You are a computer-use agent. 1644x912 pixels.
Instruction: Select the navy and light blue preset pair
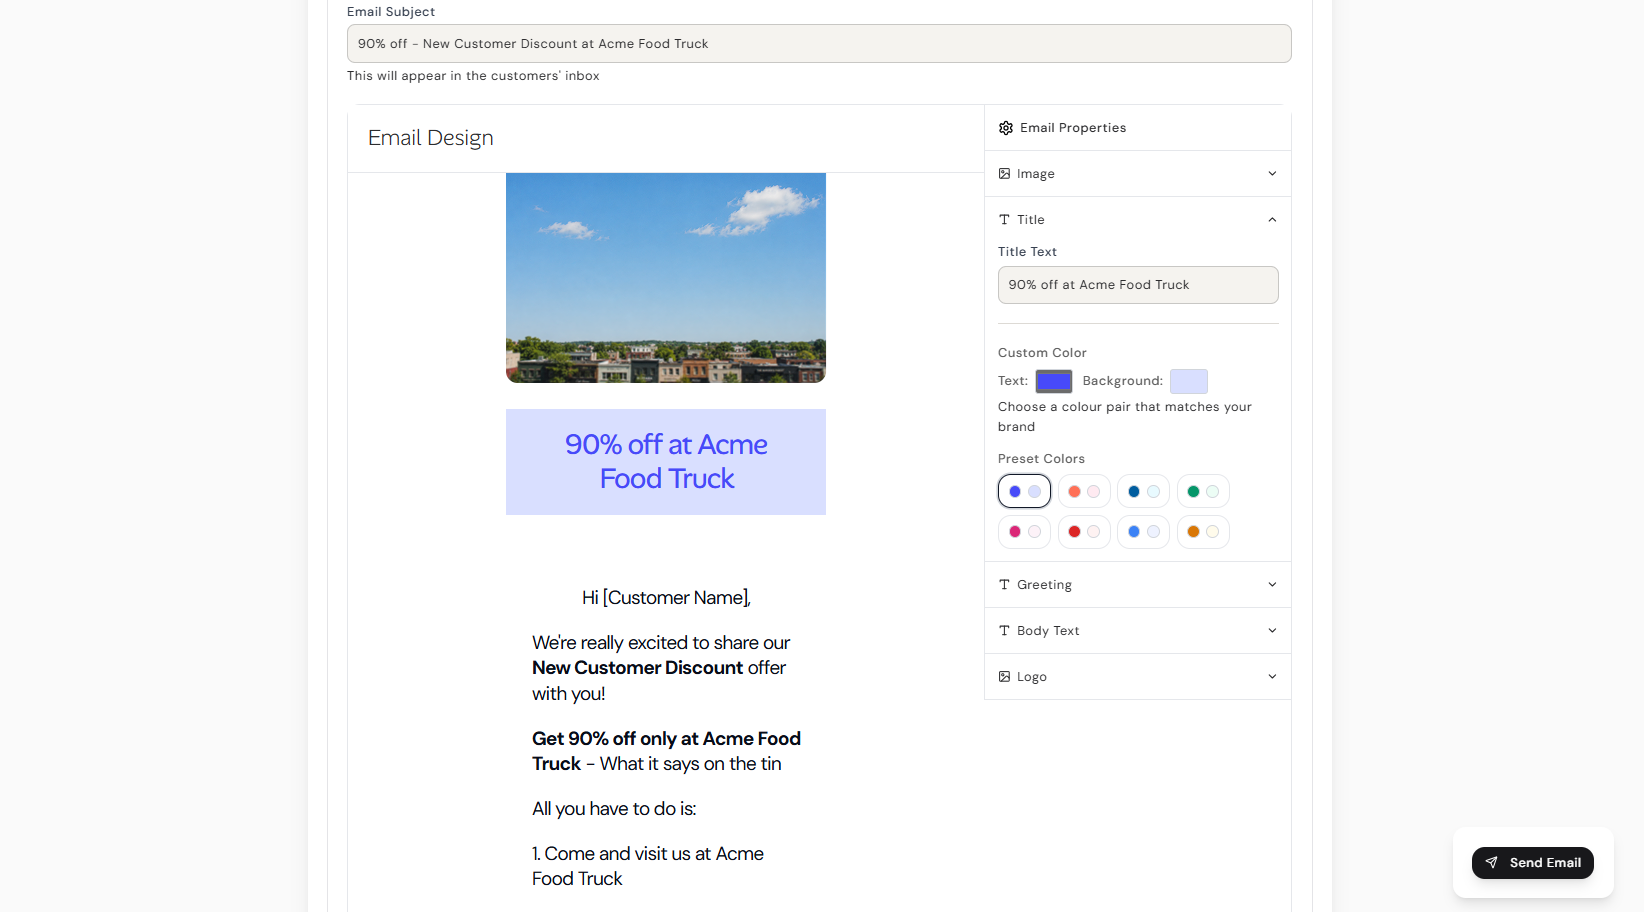click(1143, 491)
